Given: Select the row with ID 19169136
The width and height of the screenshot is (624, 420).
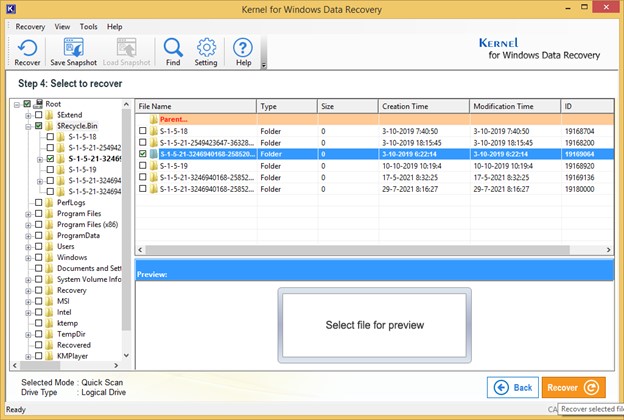Looking at the screenshot, I should tap(374, 177).
